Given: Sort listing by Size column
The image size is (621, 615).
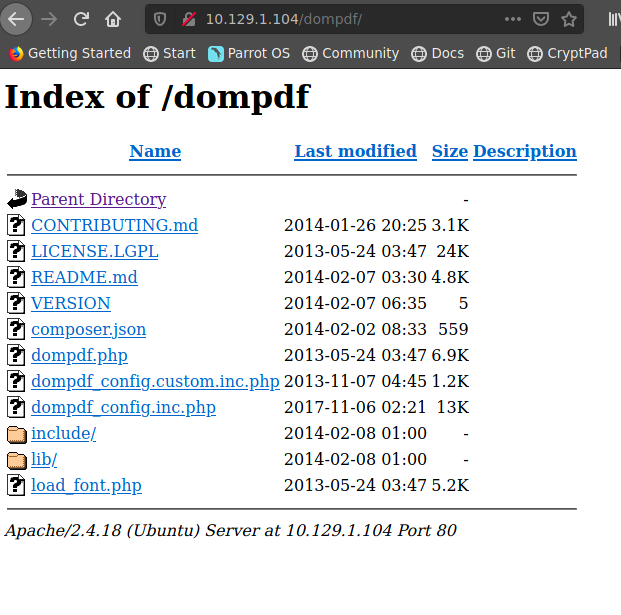Looking at the screenshot, I should tap(450, 151).
